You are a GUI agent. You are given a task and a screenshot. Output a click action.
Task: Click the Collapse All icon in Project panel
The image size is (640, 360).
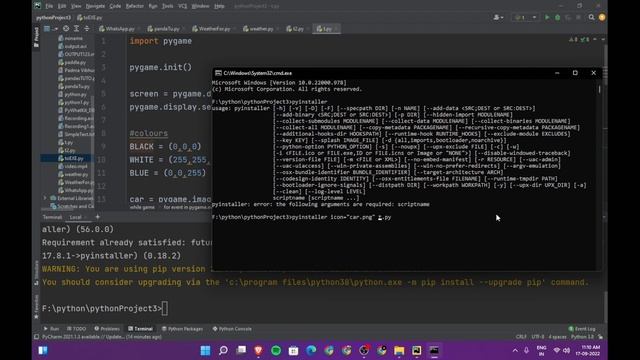coord(87,29)
